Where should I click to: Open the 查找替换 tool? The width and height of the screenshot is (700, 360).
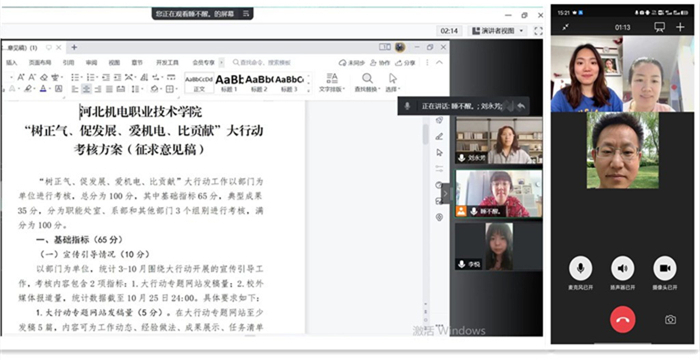click(x=367, y=83)
